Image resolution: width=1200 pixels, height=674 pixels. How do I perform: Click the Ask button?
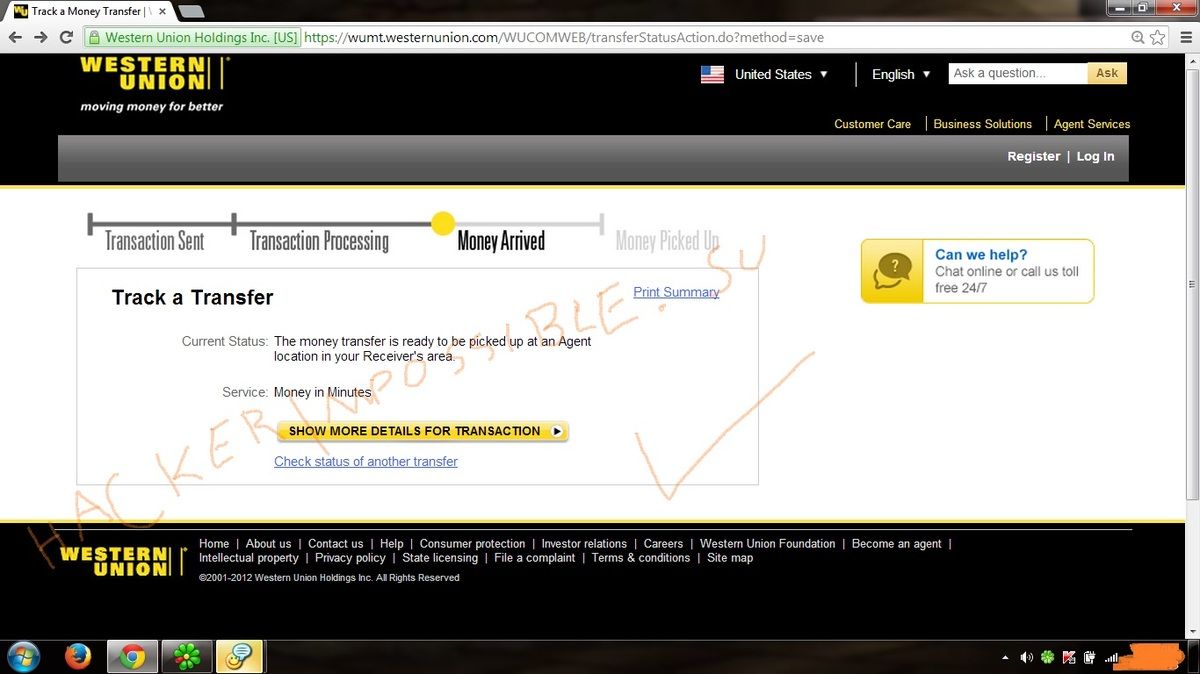click(1107, 73)
